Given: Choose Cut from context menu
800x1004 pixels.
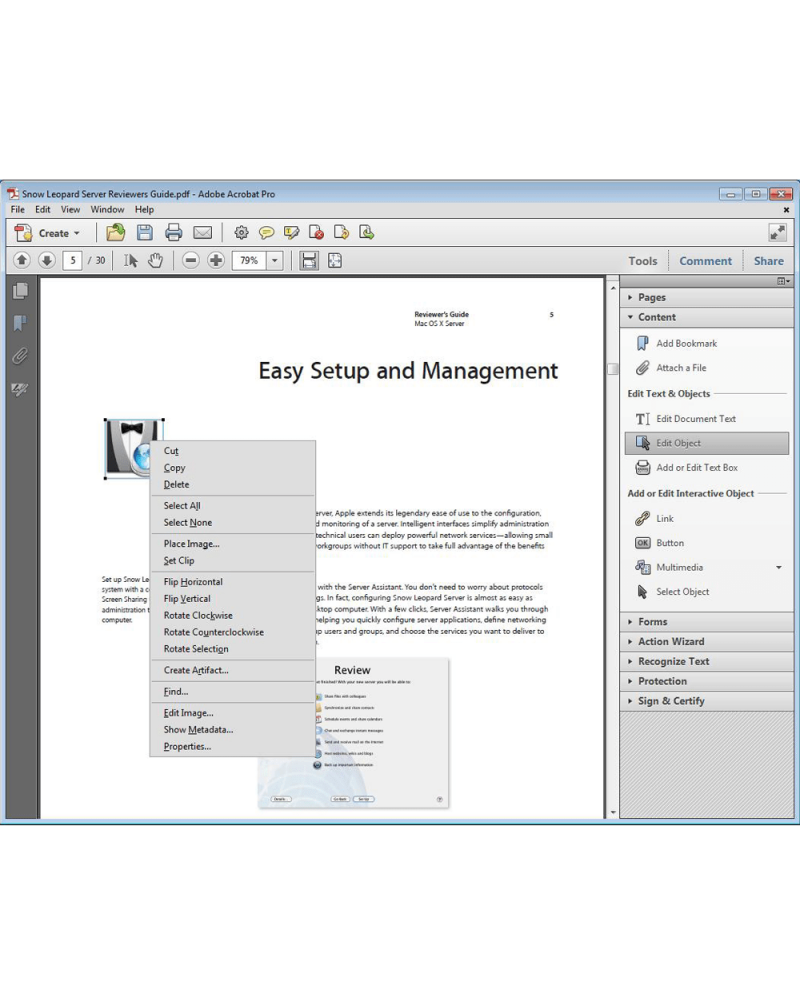Looking at the screenshot, I should pyautogui.click(x=233, y=451).
